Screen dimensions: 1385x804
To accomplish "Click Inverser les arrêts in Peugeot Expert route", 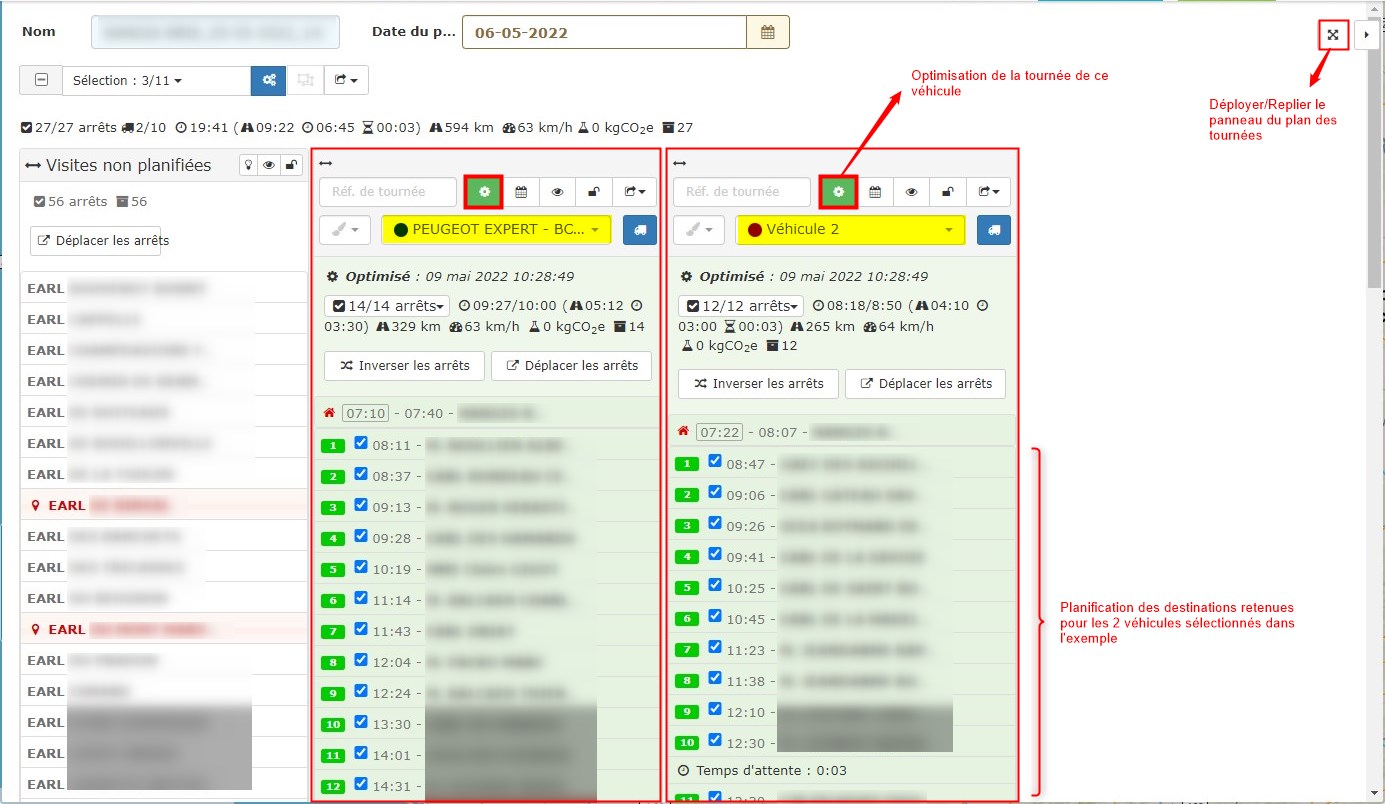I will [405, 366].
